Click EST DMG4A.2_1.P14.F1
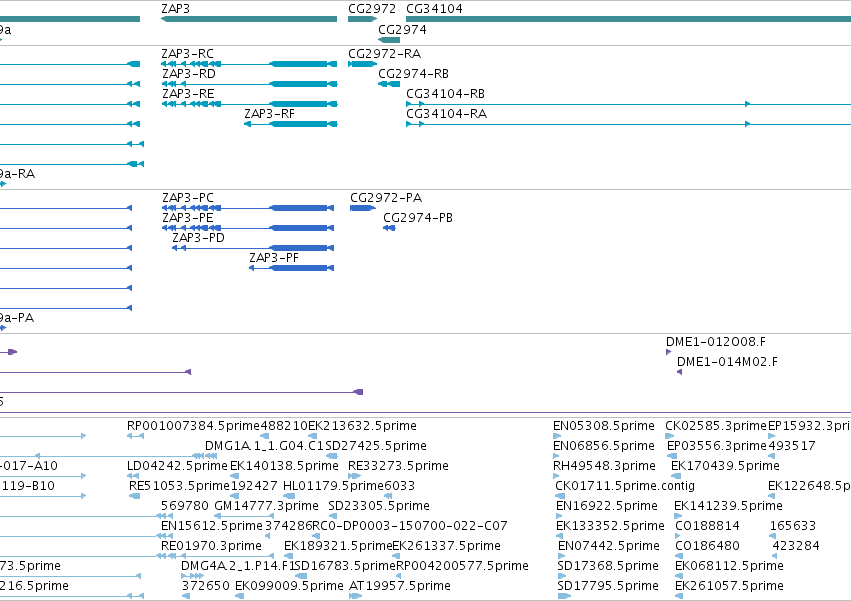The image size is (851, 601). (x=237, y=566)
